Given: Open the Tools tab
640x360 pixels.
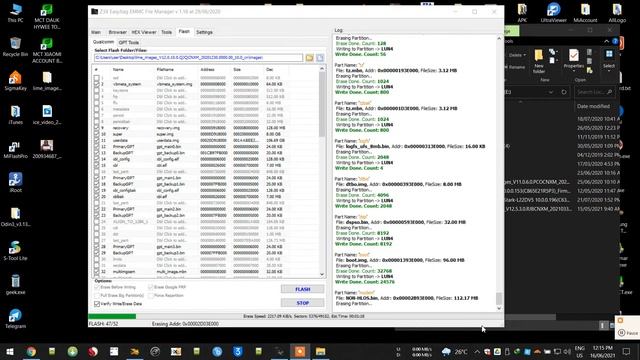Looking at the screenshot, I should pyautogui.click(x=167, y=32).
